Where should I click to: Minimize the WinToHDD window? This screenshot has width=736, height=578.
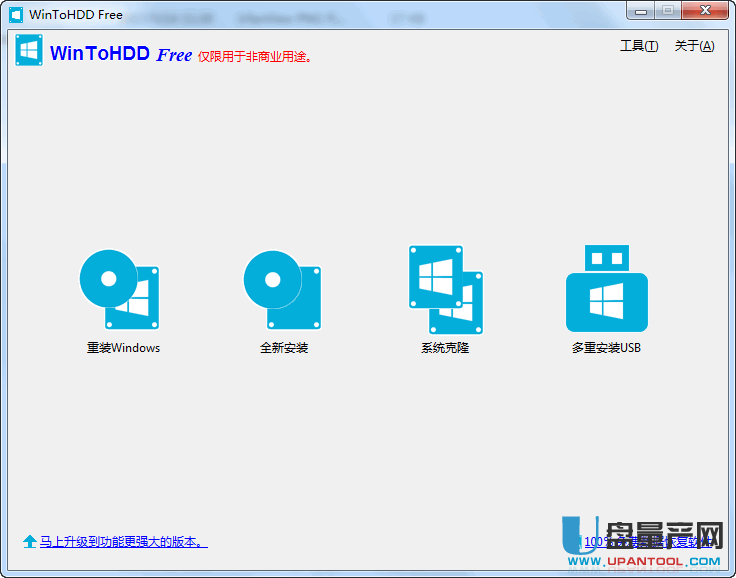(x=642, y=11)
